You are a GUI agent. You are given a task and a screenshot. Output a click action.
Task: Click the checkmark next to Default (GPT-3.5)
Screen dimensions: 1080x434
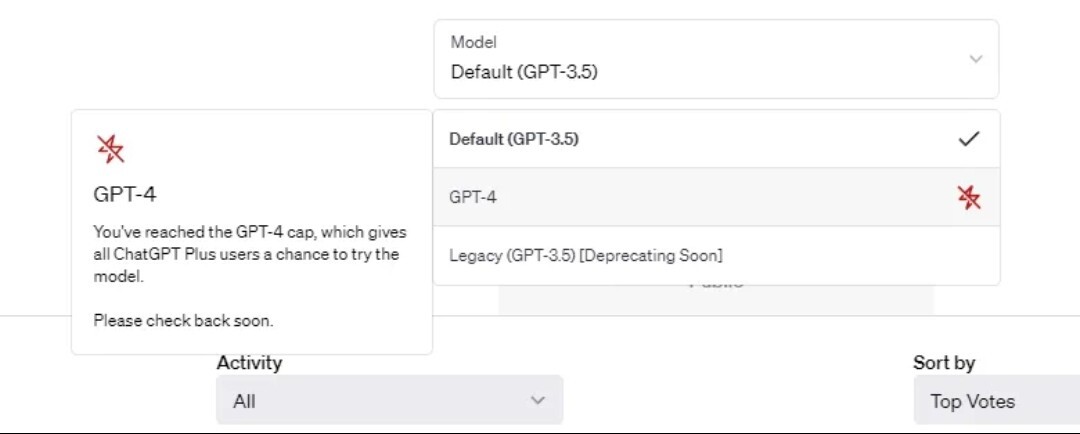(x=968, y=139)
